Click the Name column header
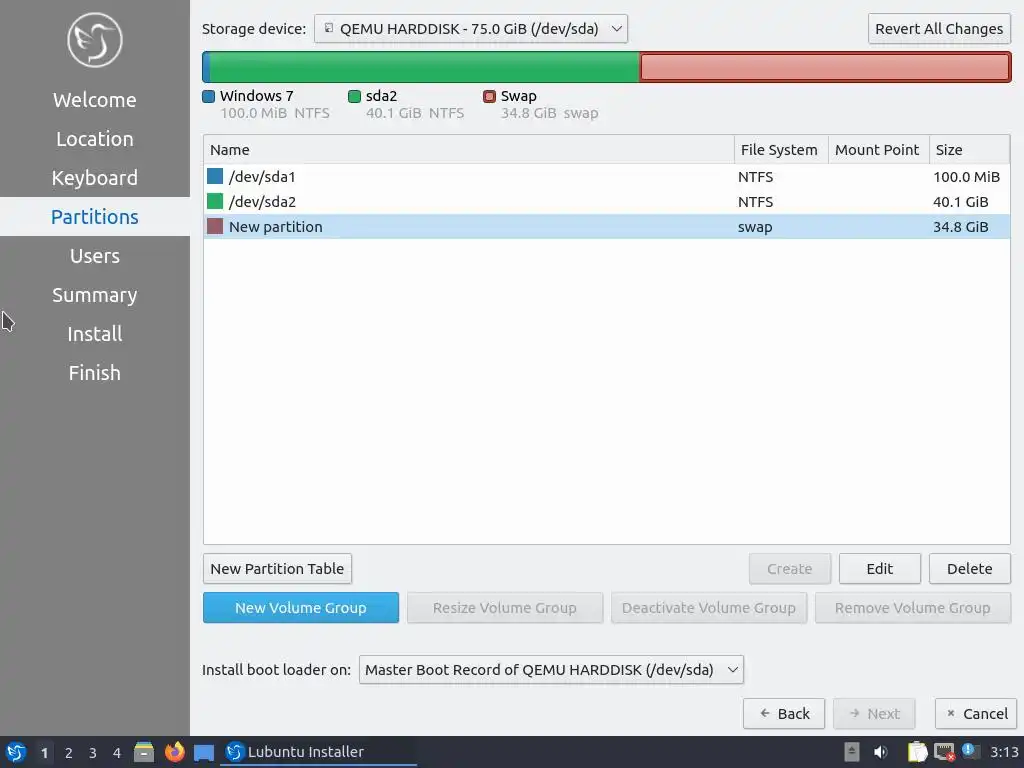The width and height of the screenshot is (1024, 768). point(469,150)
